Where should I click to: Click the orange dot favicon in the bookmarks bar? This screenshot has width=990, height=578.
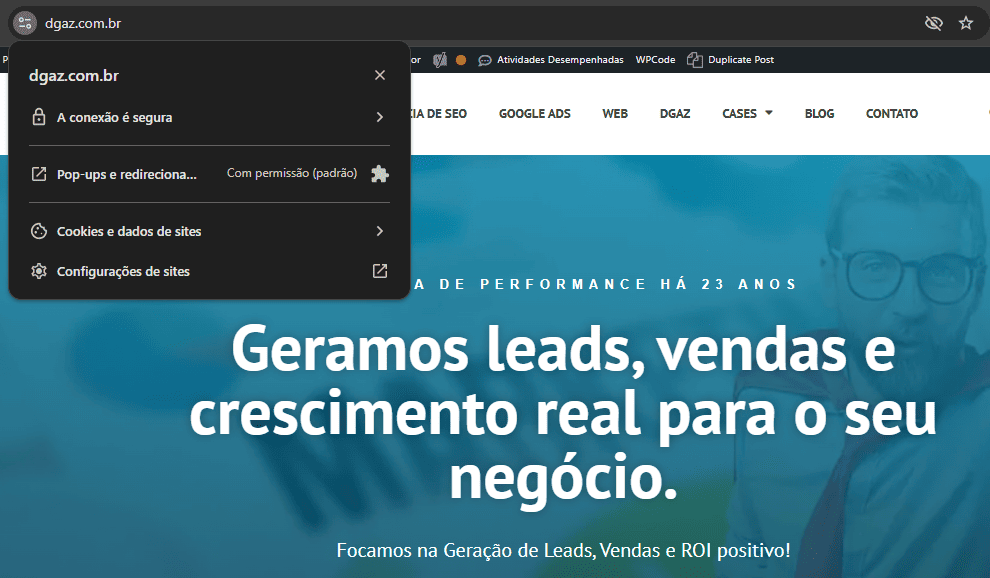pos(459,59)
